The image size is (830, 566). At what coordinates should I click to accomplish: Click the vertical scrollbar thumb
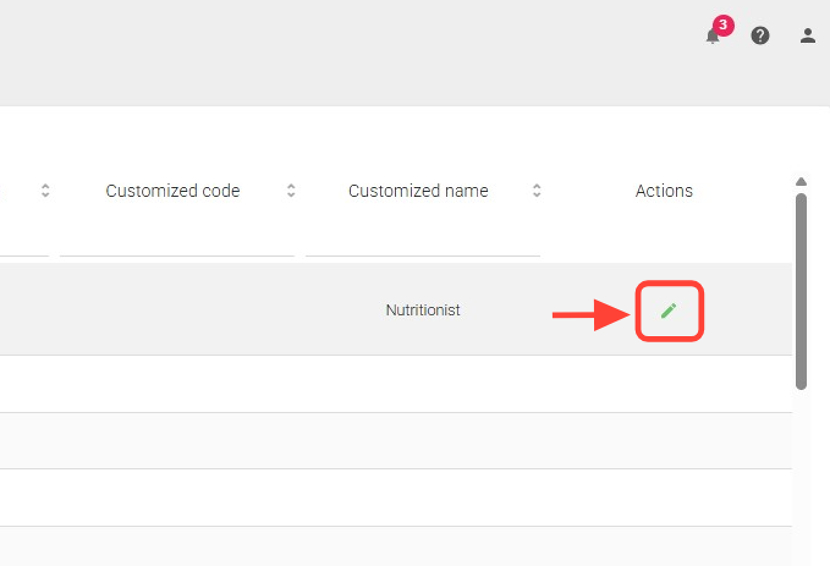pyautogui.click(x=801, y=290)
